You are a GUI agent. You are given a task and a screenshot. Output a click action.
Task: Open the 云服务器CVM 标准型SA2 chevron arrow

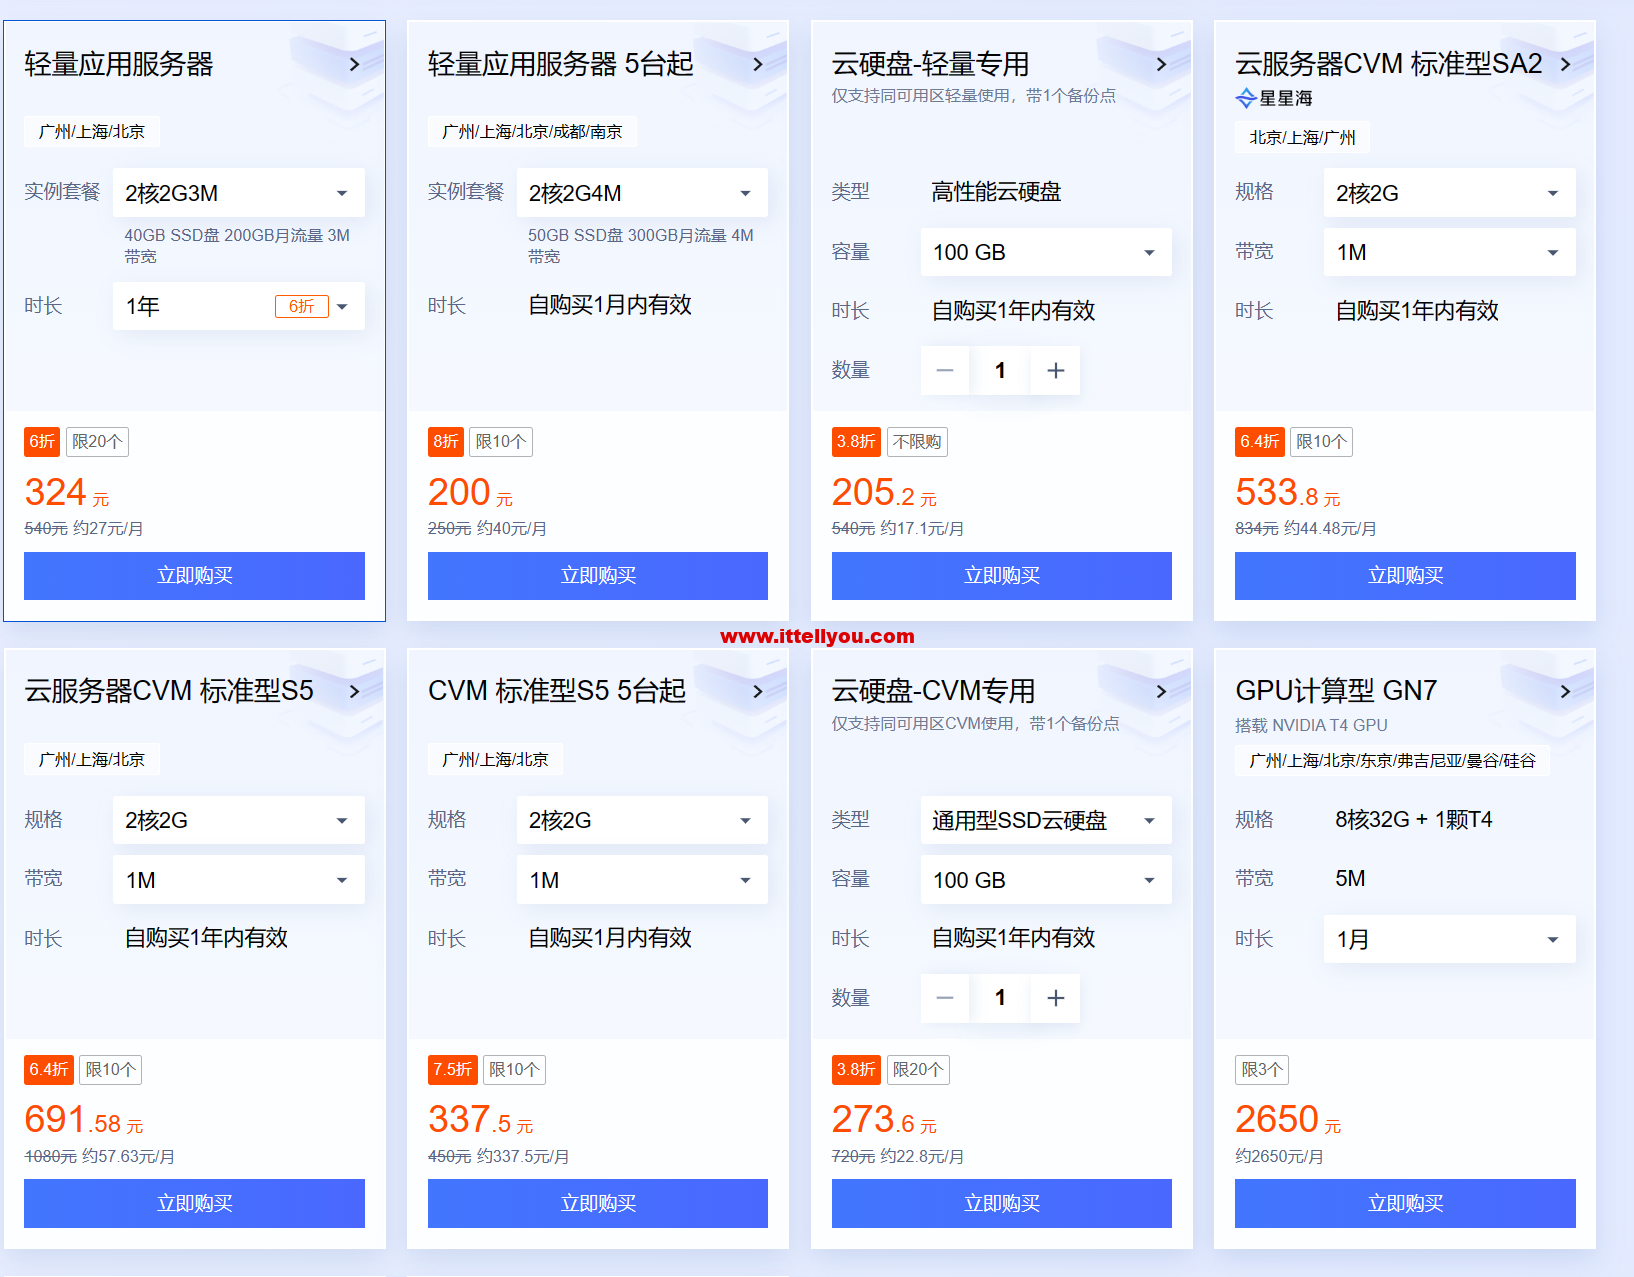pos(1565,64)
